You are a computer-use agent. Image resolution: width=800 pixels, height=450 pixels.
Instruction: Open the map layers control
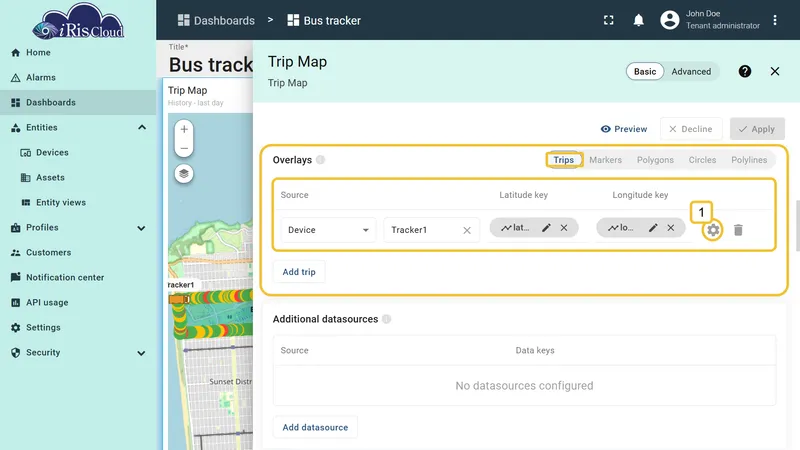(x=184, y=173)
